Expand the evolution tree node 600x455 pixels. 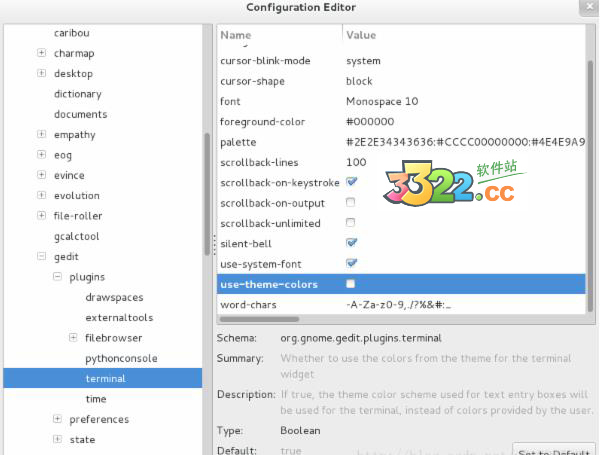coord(41,195)
